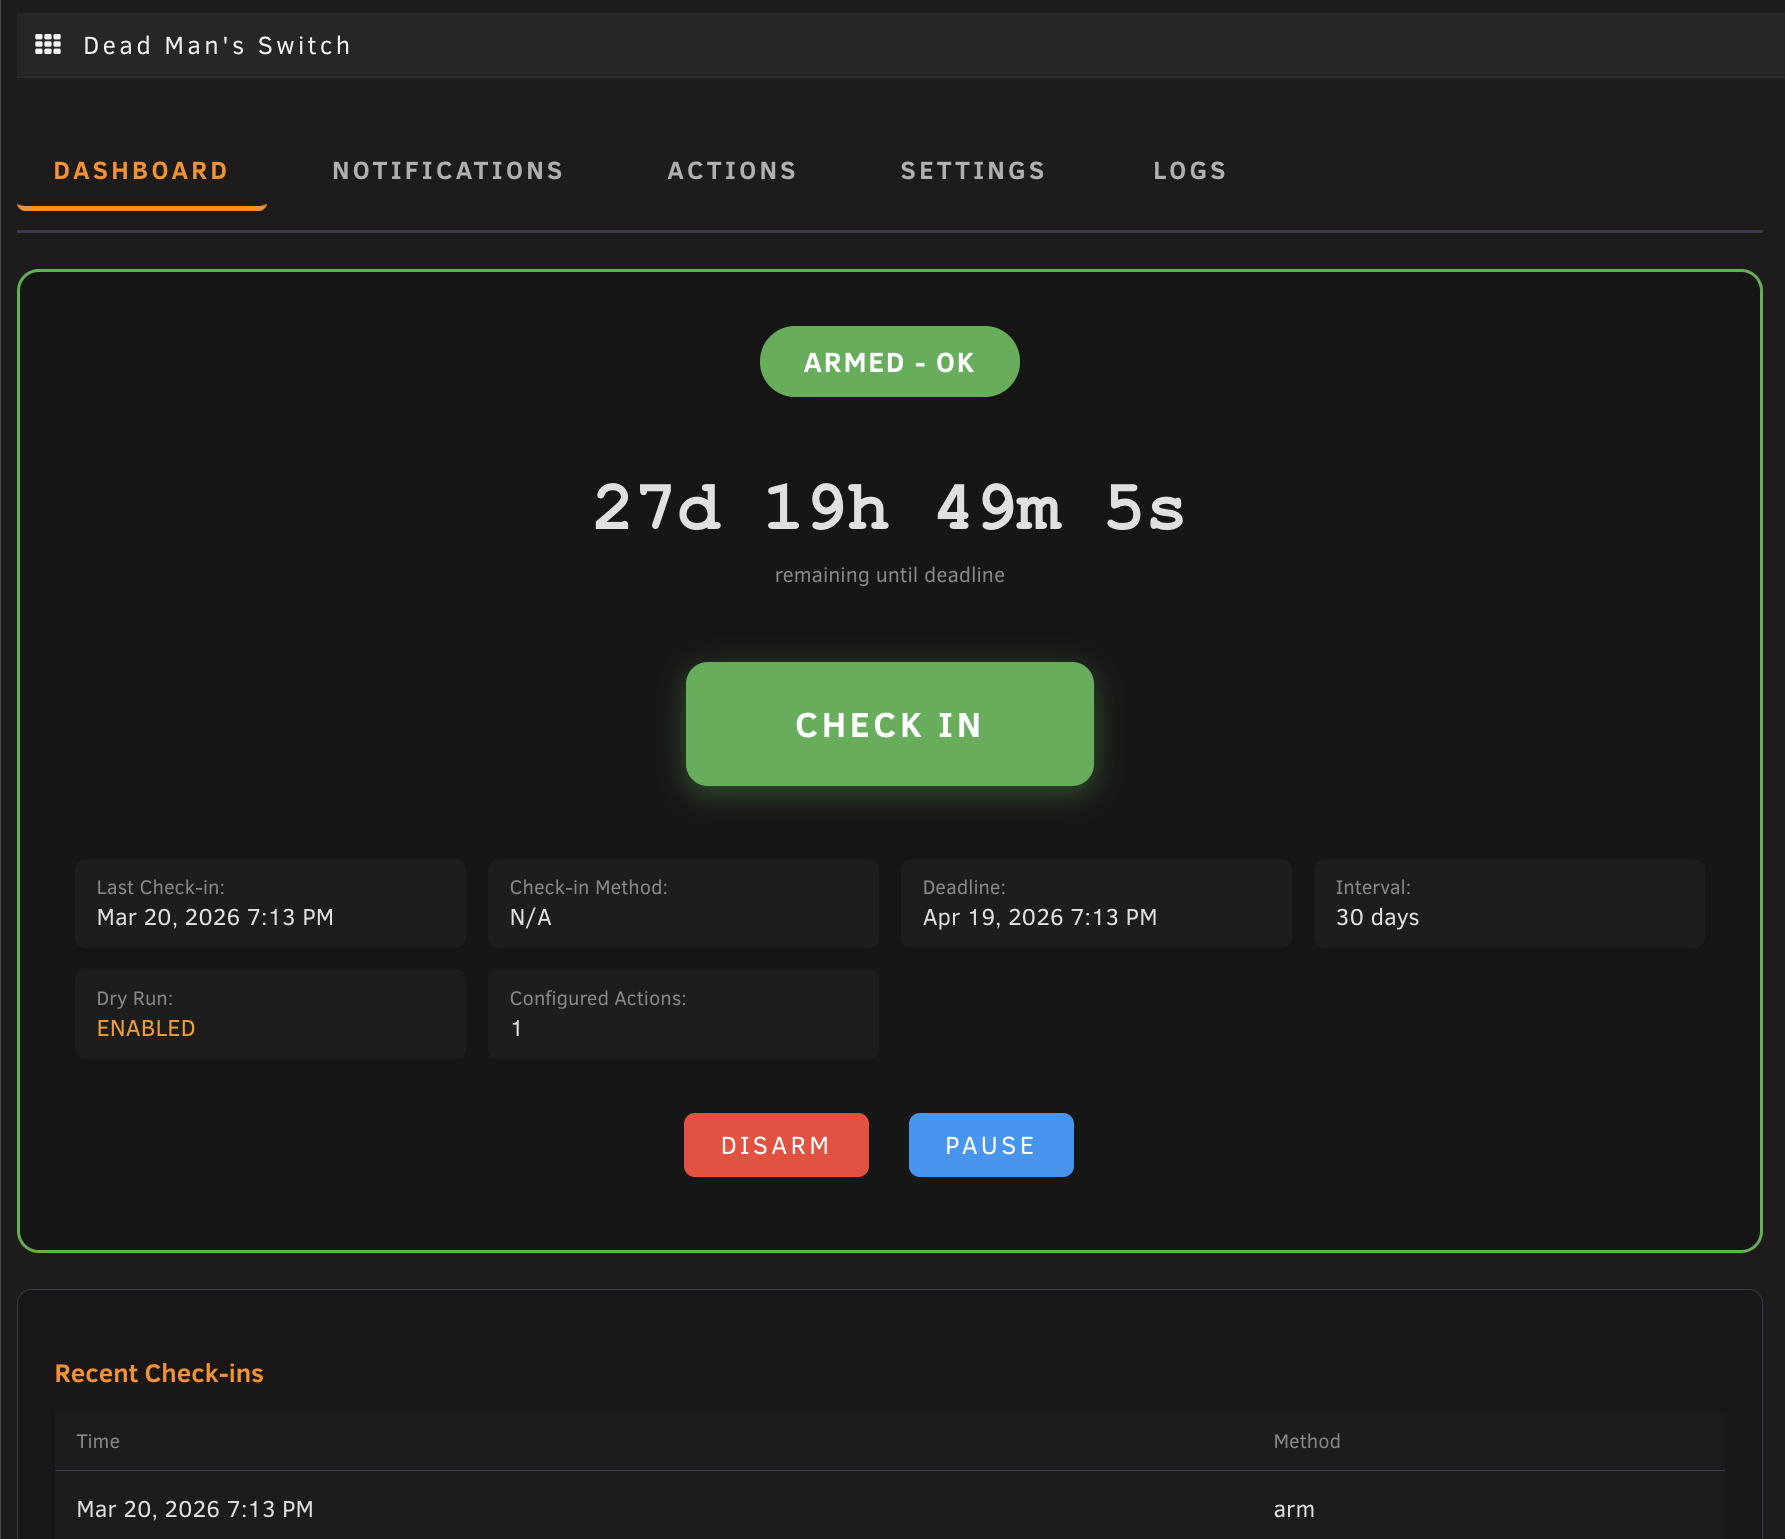Go to the Actions tab
Image resolution: width=1785 pixels, height=1539 pixels.
point(732,171)
